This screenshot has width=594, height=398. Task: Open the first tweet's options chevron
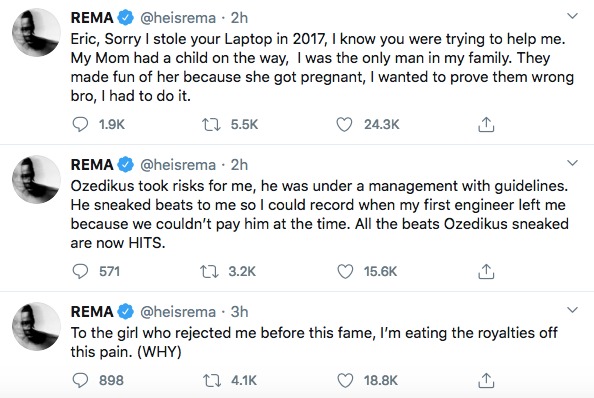pyautogui.click(x=572, y=16)
